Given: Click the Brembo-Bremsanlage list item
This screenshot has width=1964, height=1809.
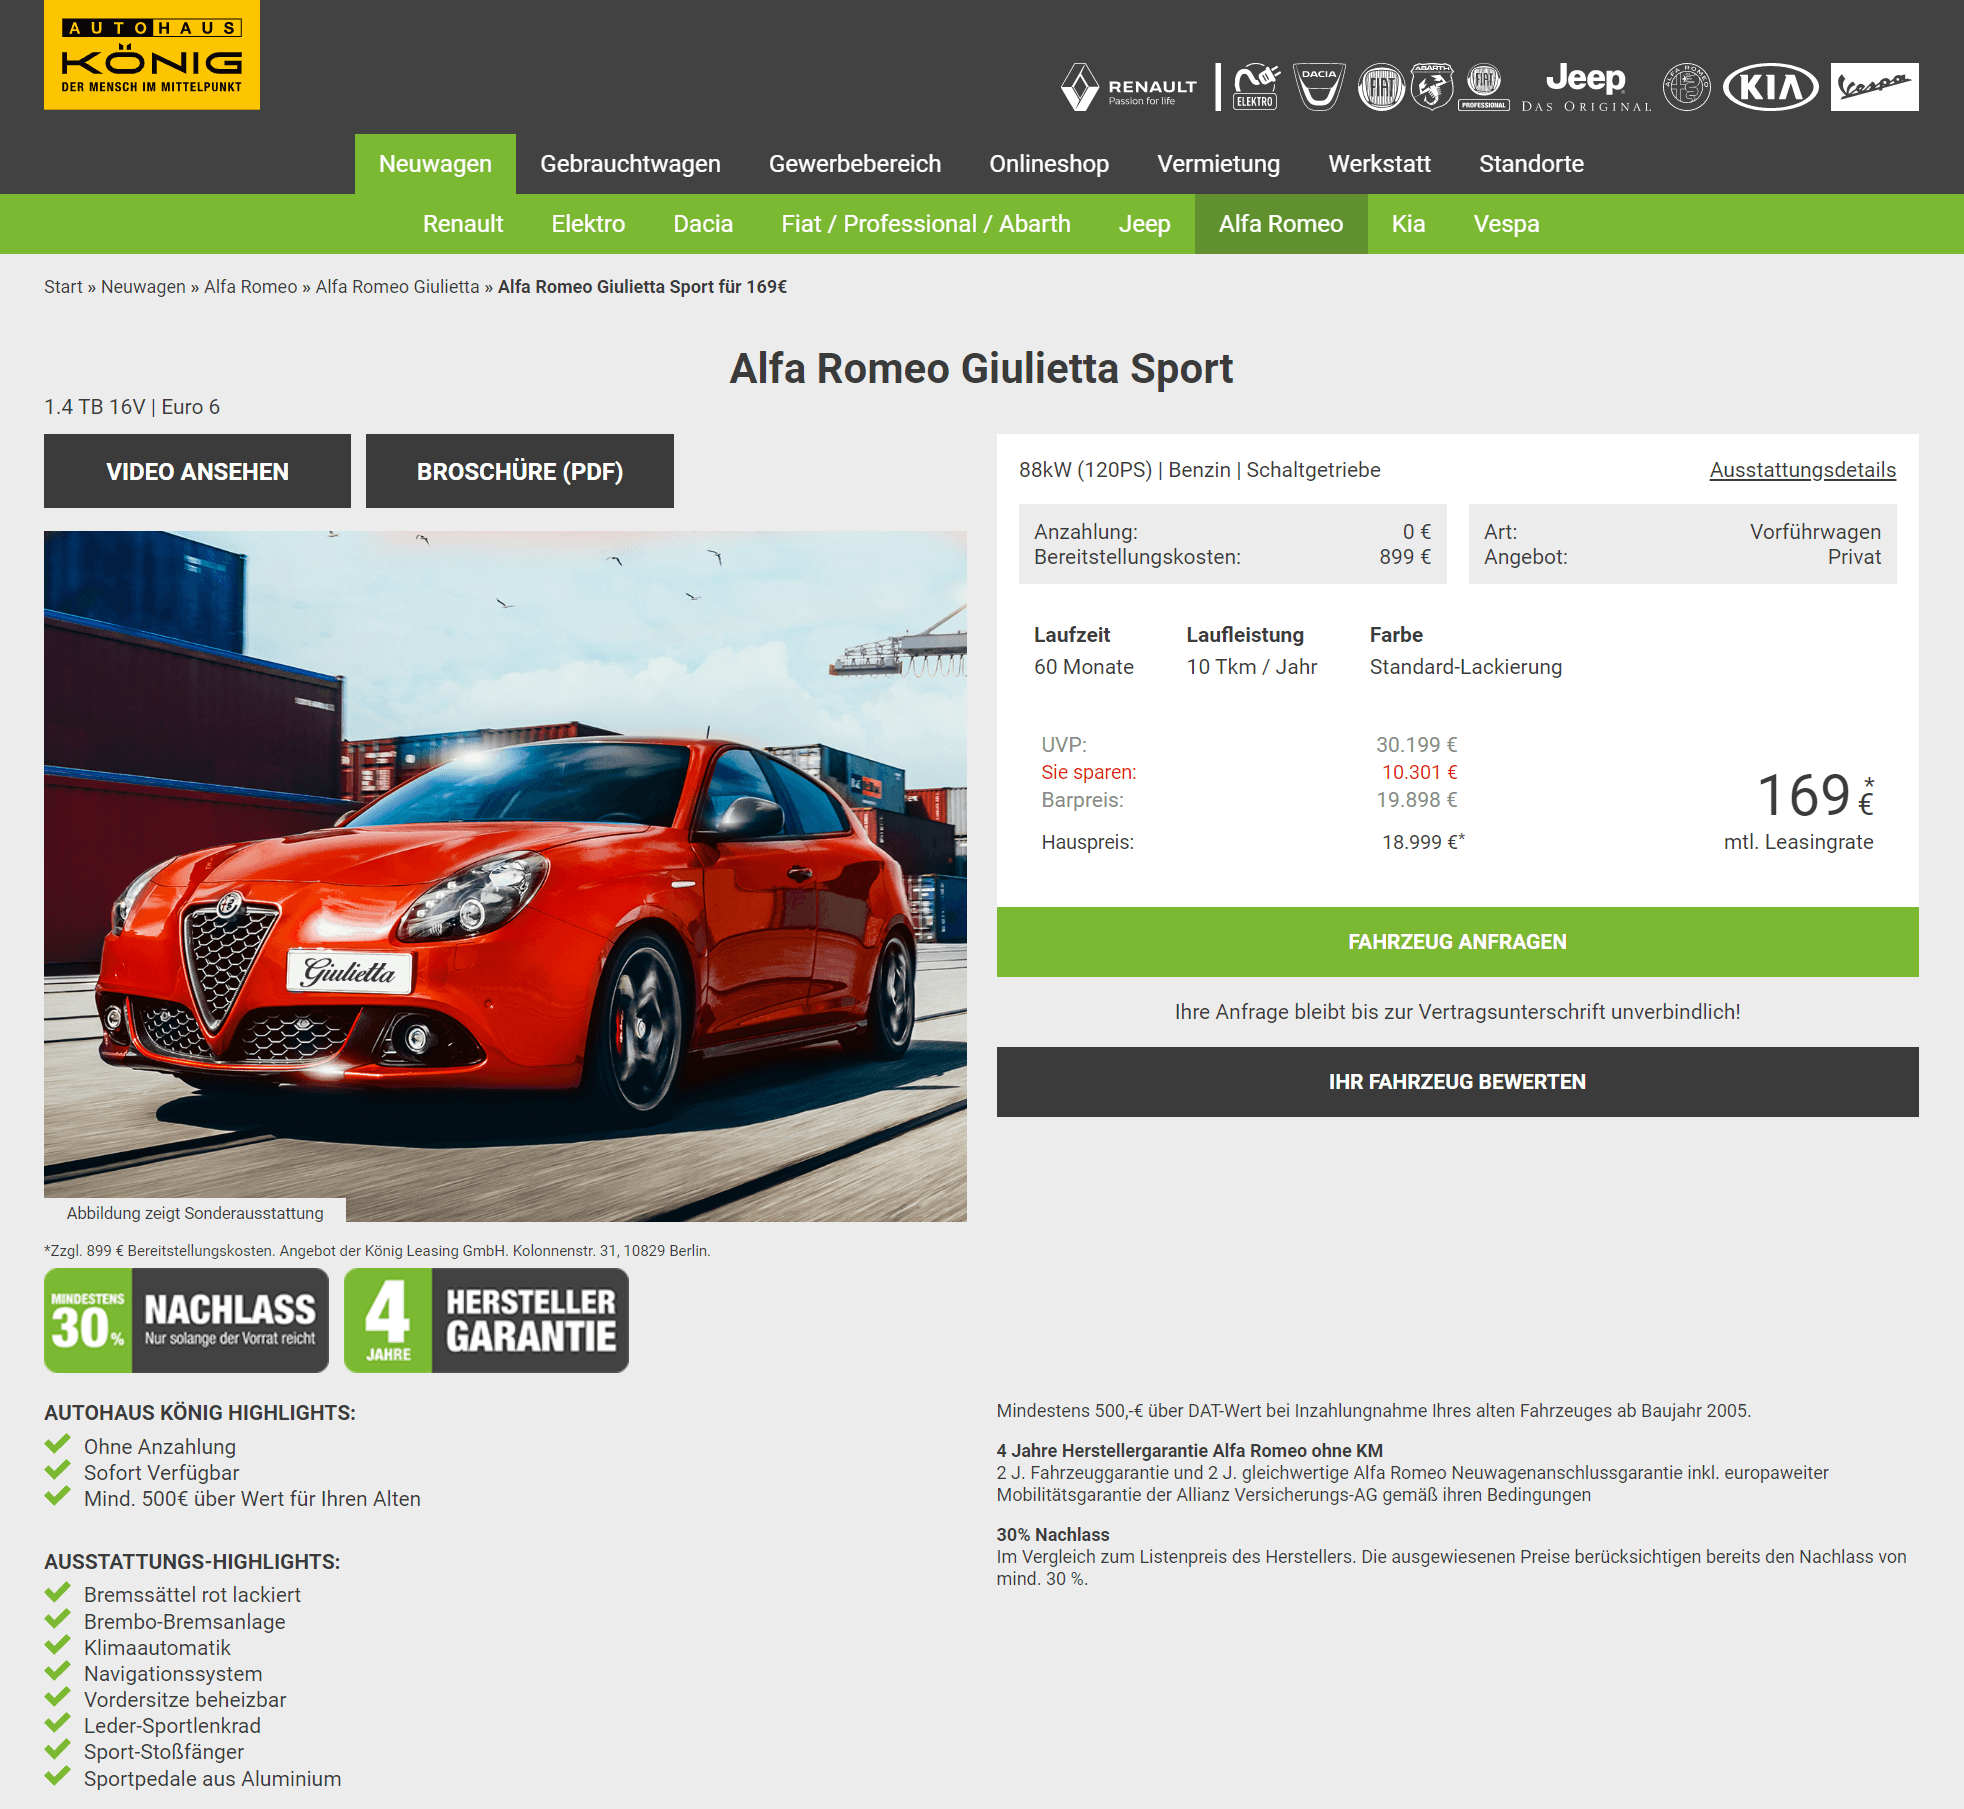Looking at the screenshot, I should pyautogui.click(x=184, y=1622).
